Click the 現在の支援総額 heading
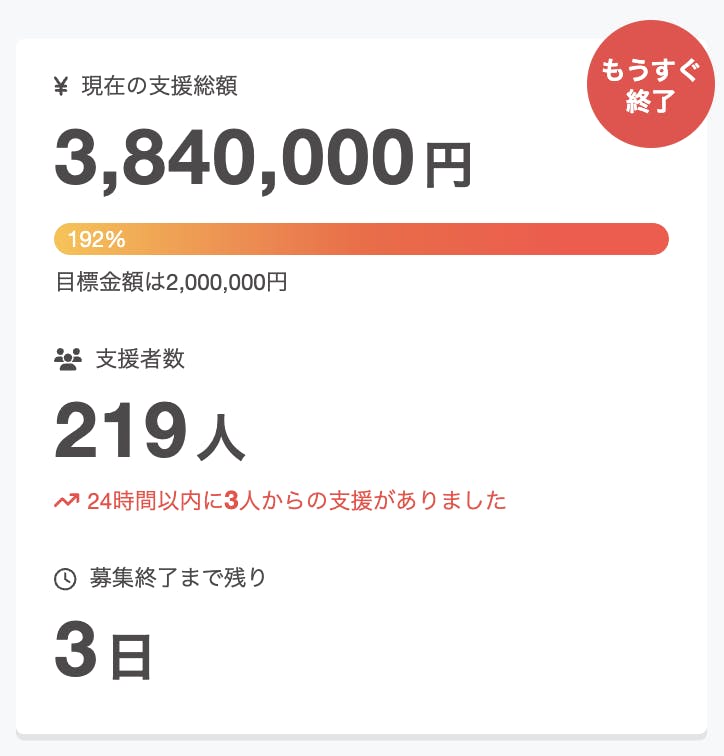Screen dimensions: 724x756 [x=159, y=87]
